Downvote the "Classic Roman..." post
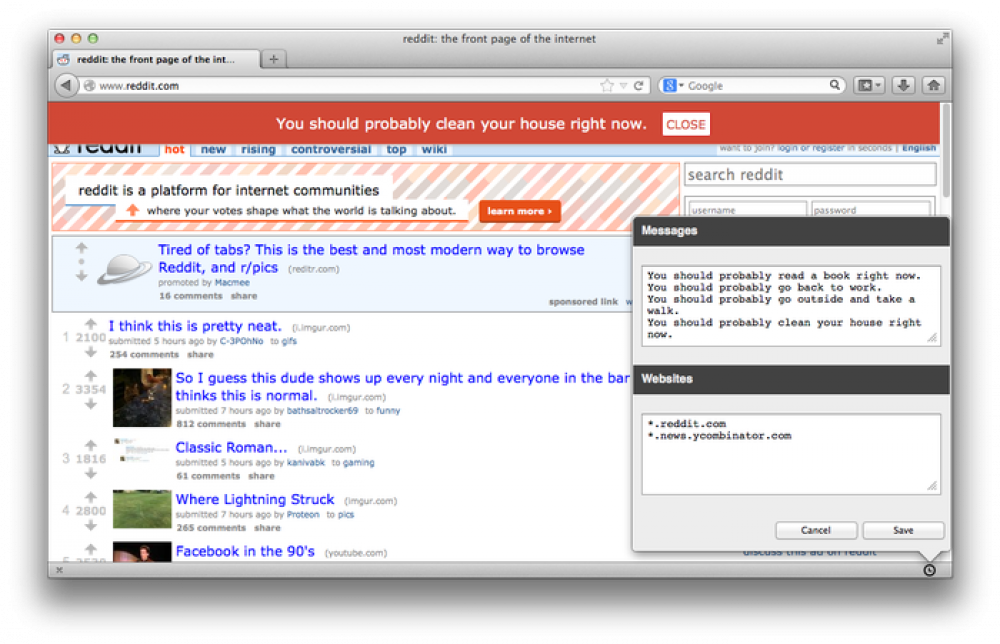 pyautogui.click(x=91, y=473)
